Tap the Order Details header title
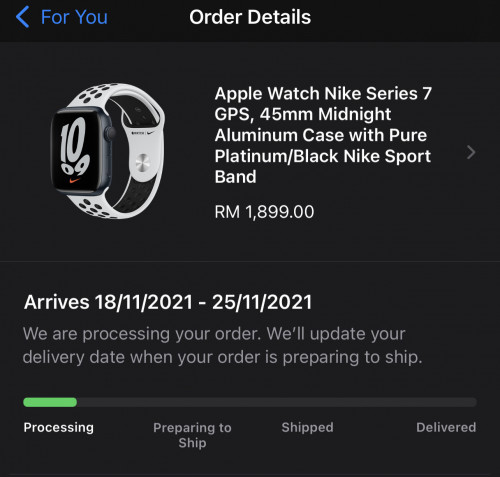 250,17
